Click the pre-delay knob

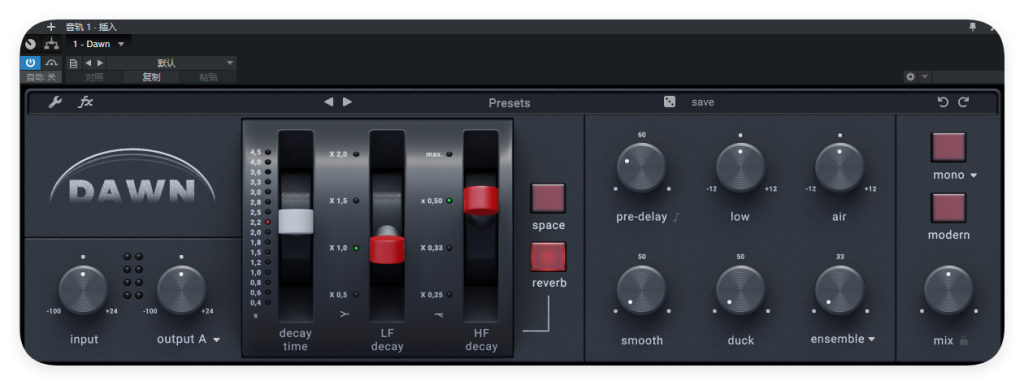click(641, 168)
